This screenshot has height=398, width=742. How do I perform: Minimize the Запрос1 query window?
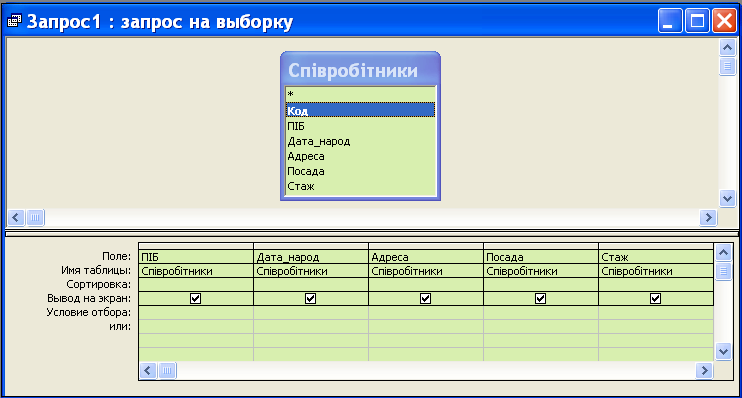pyautogui.click(x=670, y=21)
